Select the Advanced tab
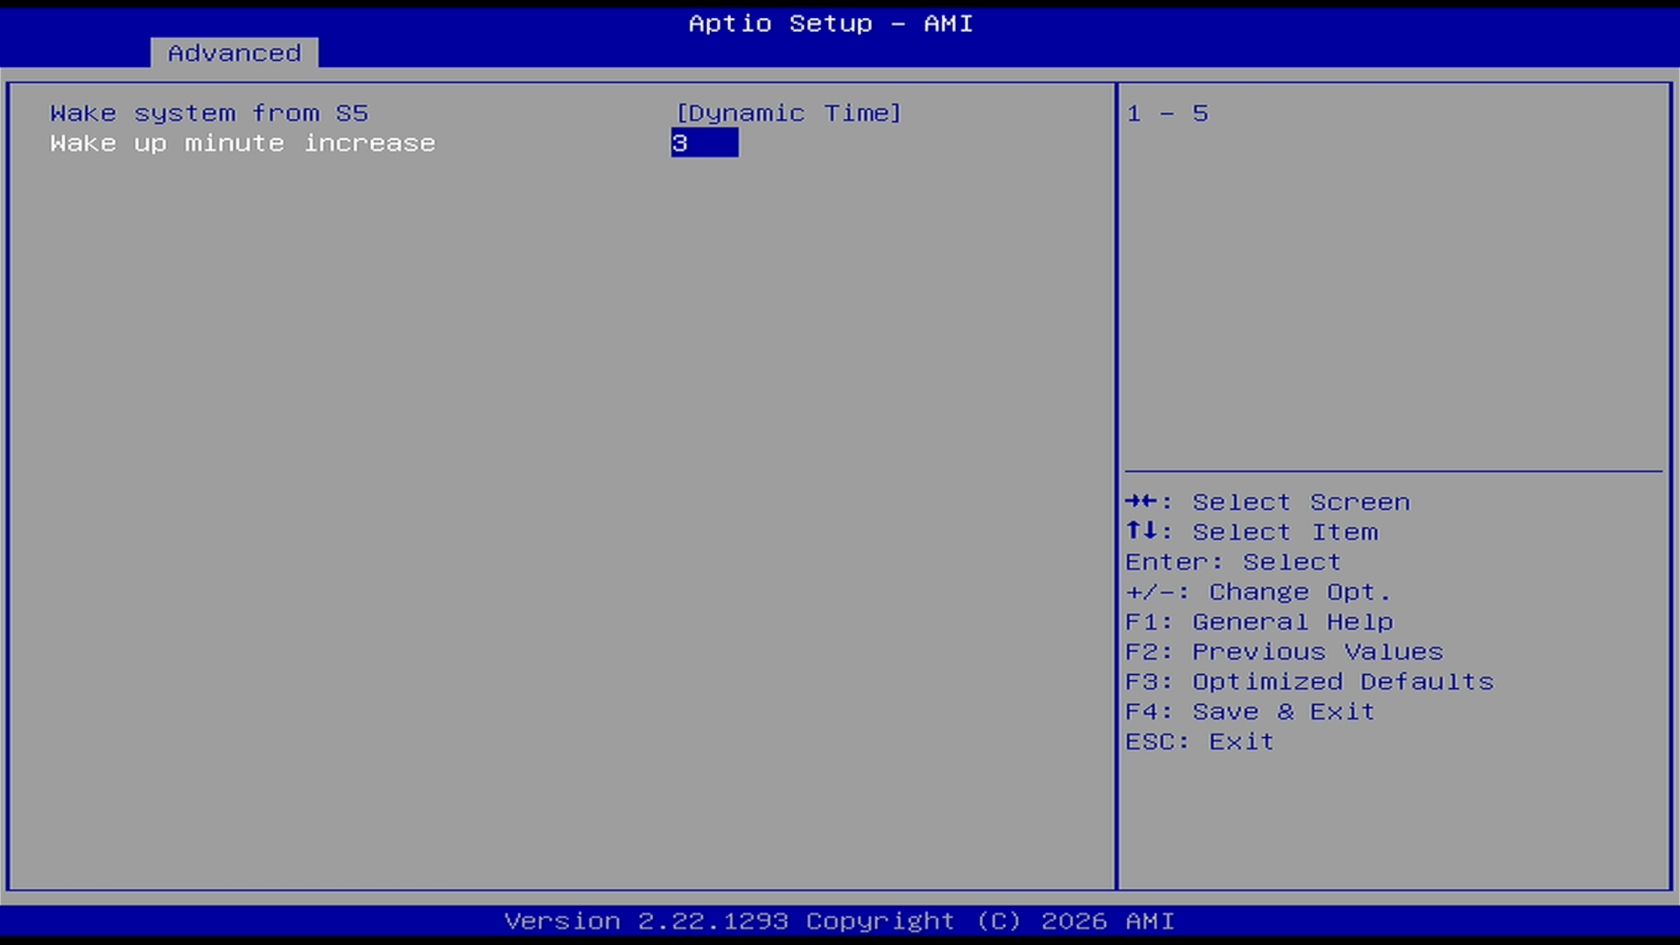Screen dimensions: 1680x945 click(x=234, y=53)
